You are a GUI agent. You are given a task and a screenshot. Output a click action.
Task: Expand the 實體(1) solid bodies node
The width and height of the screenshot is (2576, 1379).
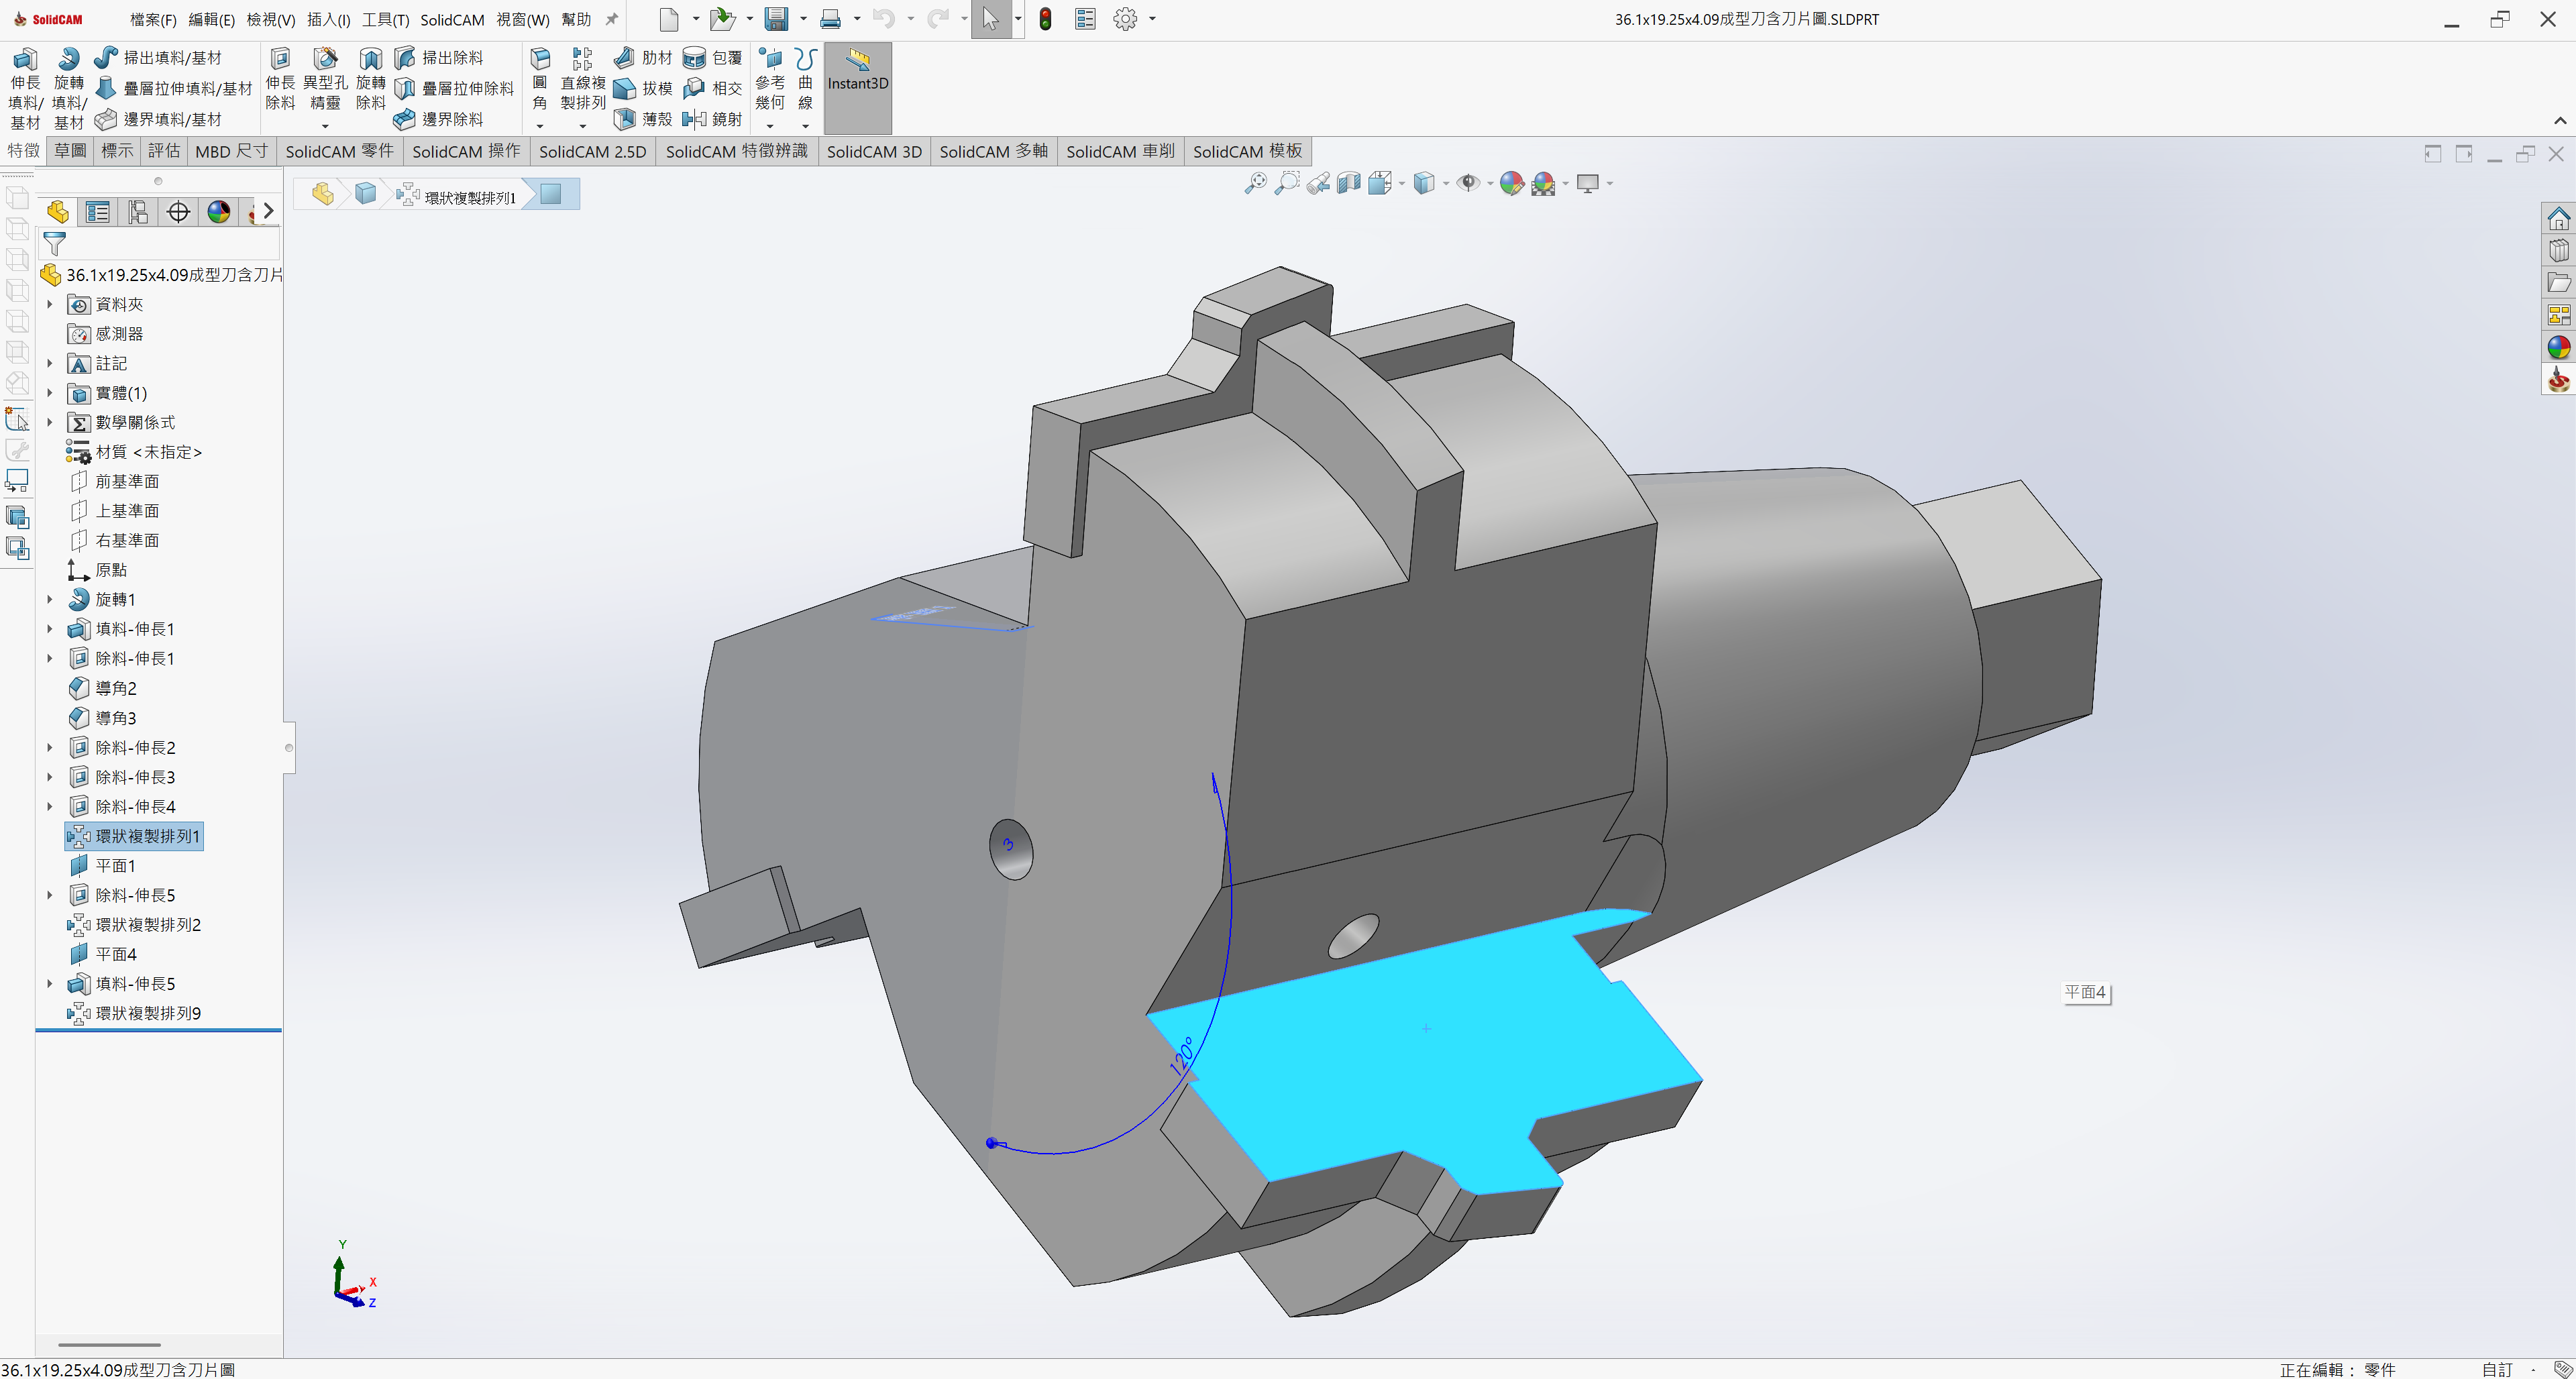tap(50, 393)
